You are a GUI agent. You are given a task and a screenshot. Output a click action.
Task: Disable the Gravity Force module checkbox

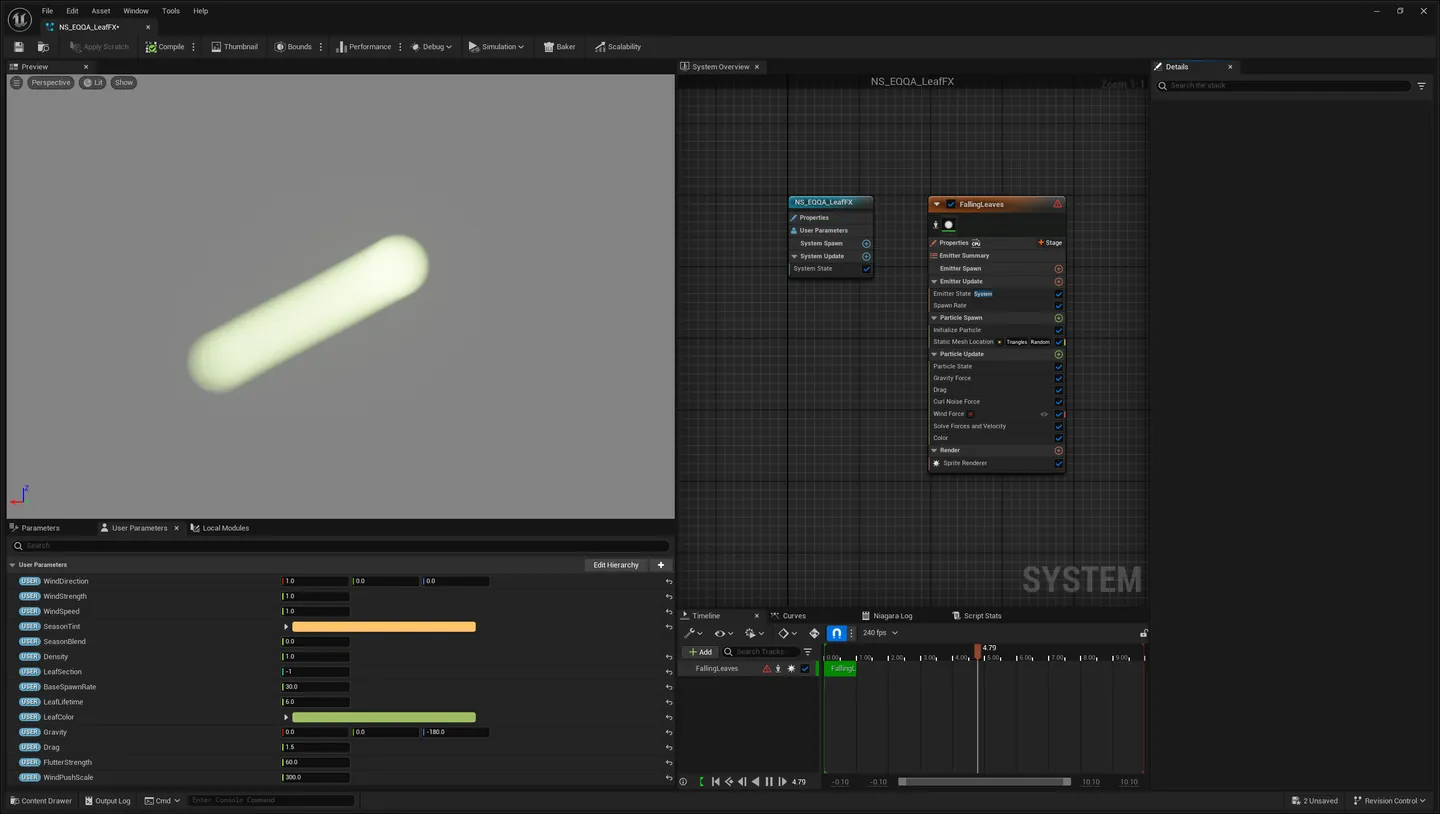1059,378
